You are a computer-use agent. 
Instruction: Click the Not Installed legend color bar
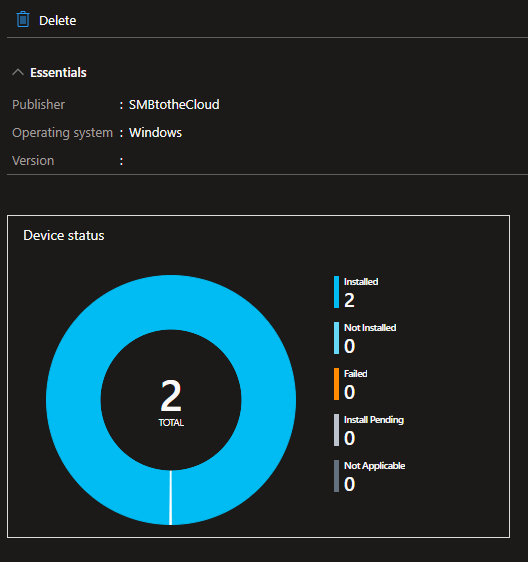[x=336, y=338]
